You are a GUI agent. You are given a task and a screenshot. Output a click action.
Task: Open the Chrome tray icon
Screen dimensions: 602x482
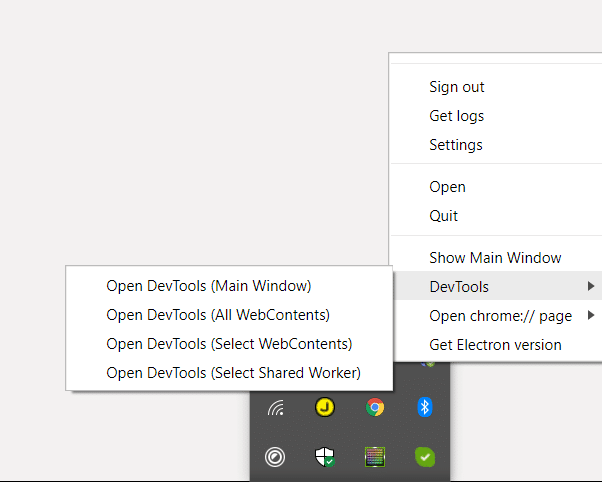click(375, 407)
